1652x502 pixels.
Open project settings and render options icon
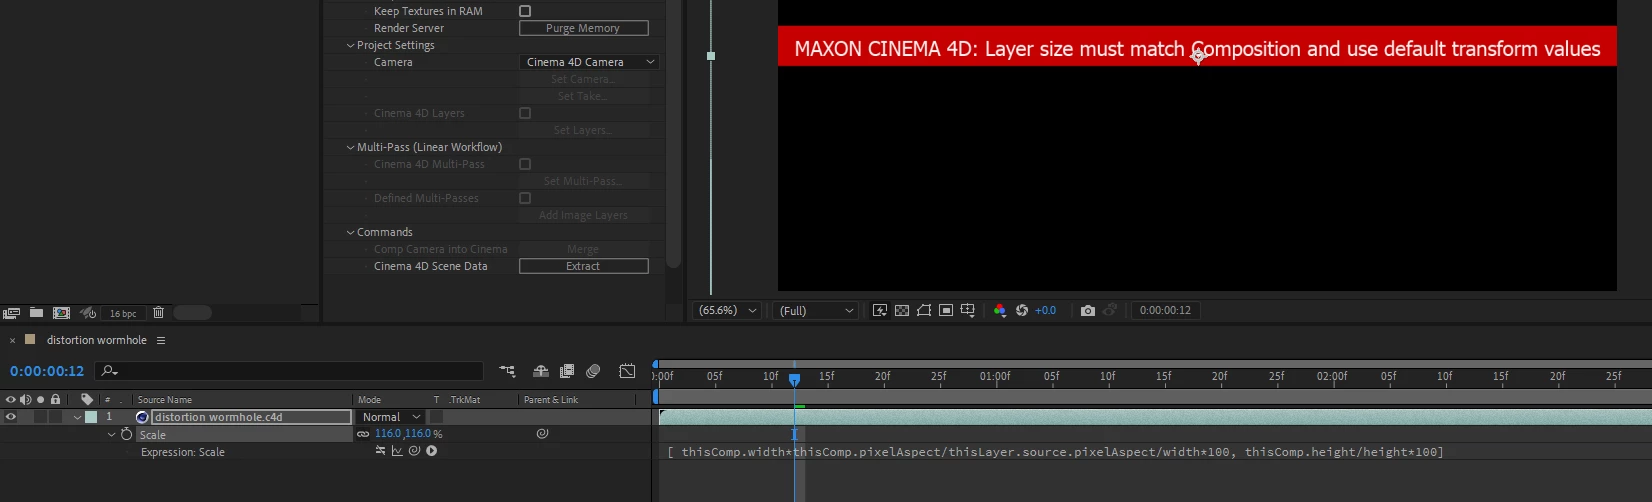88,313
